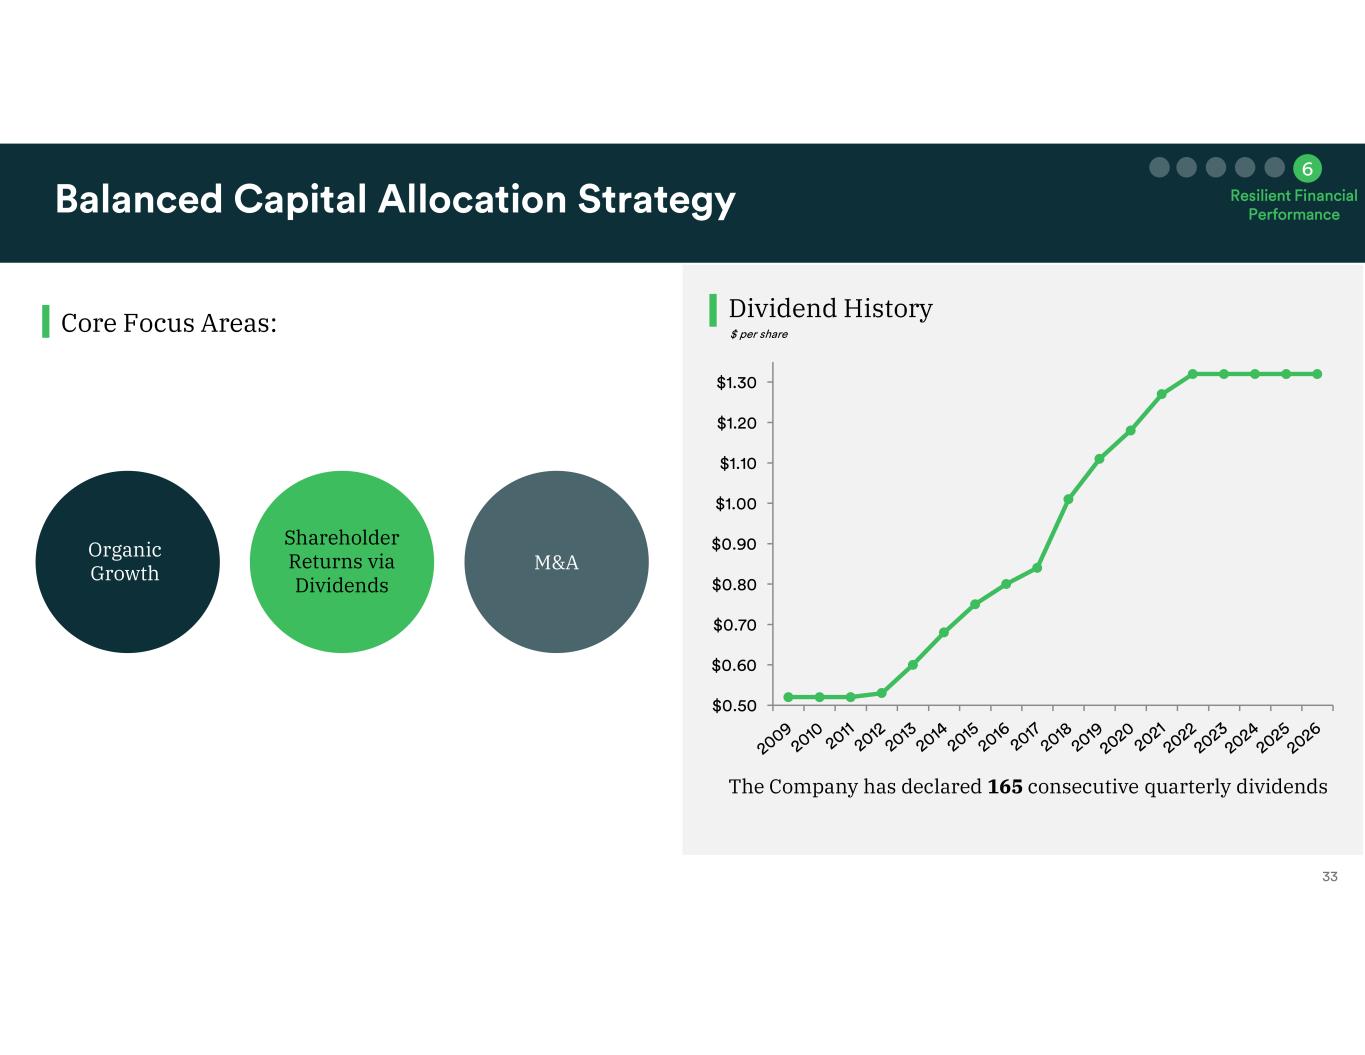Select the '2020' x-axis year label
The width and height of the screenshot is (1365, 1055).
[1117, 737]
